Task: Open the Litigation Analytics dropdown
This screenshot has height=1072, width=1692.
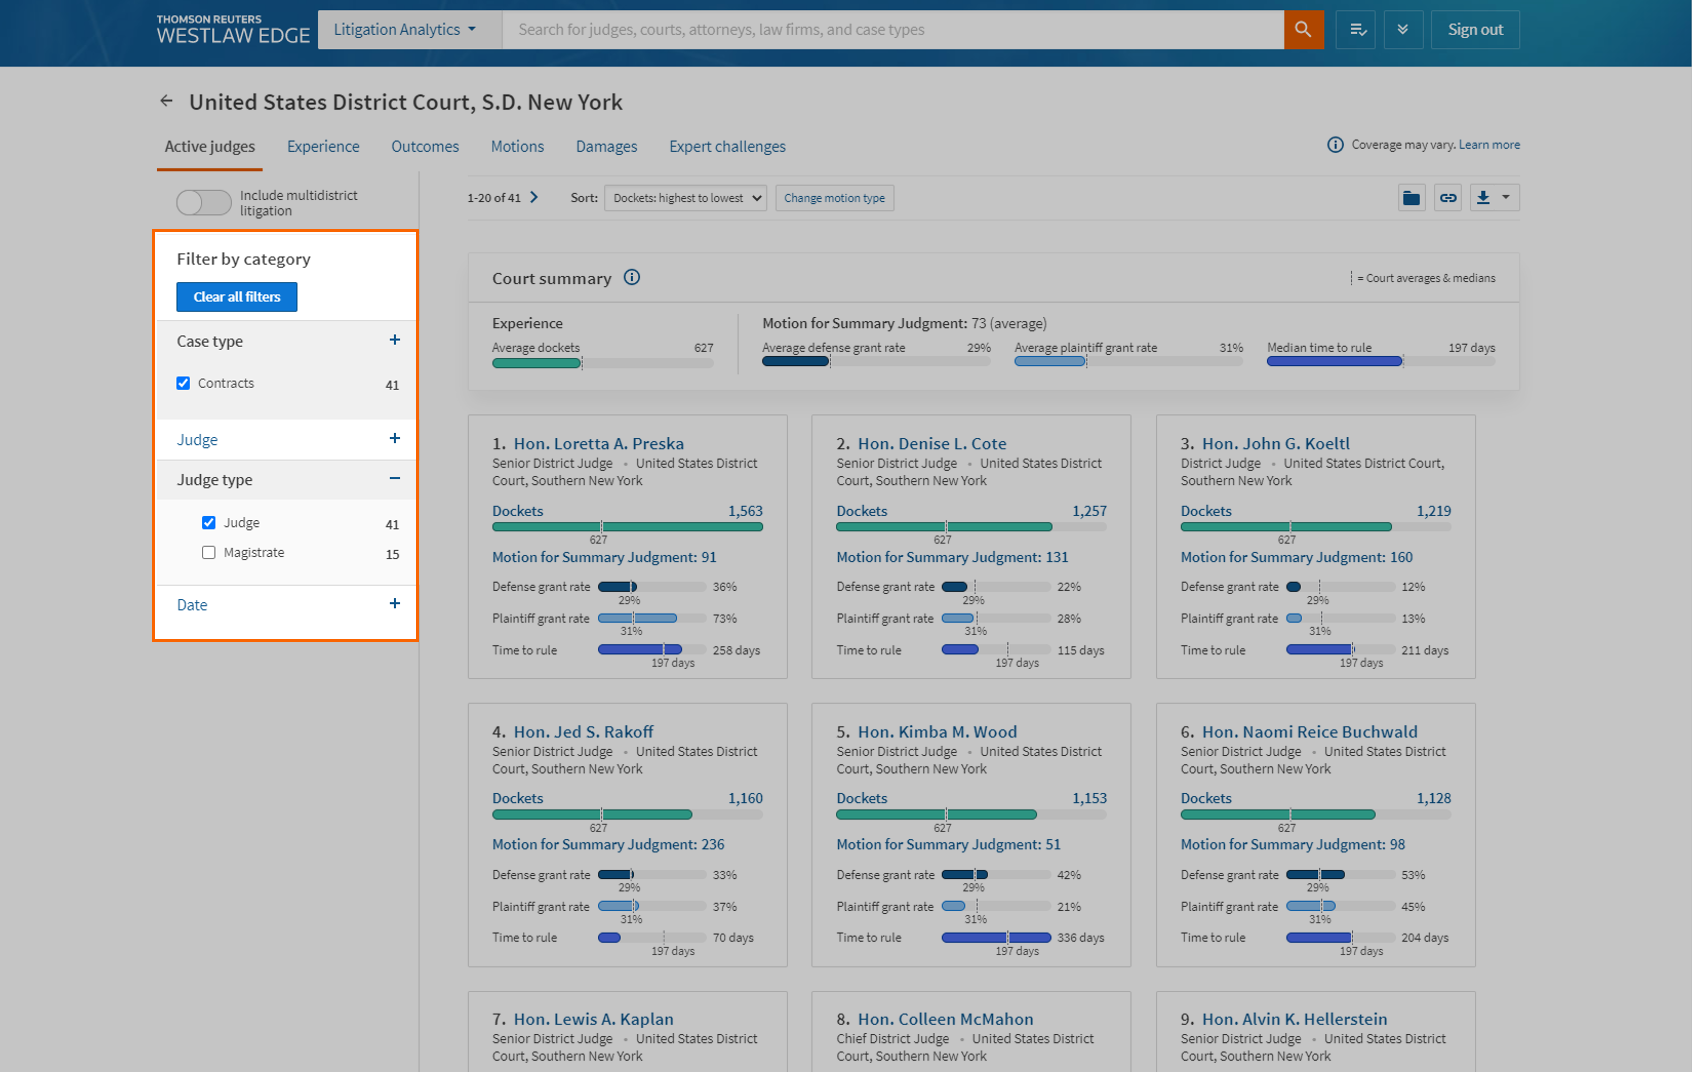Action: point(405,30)
